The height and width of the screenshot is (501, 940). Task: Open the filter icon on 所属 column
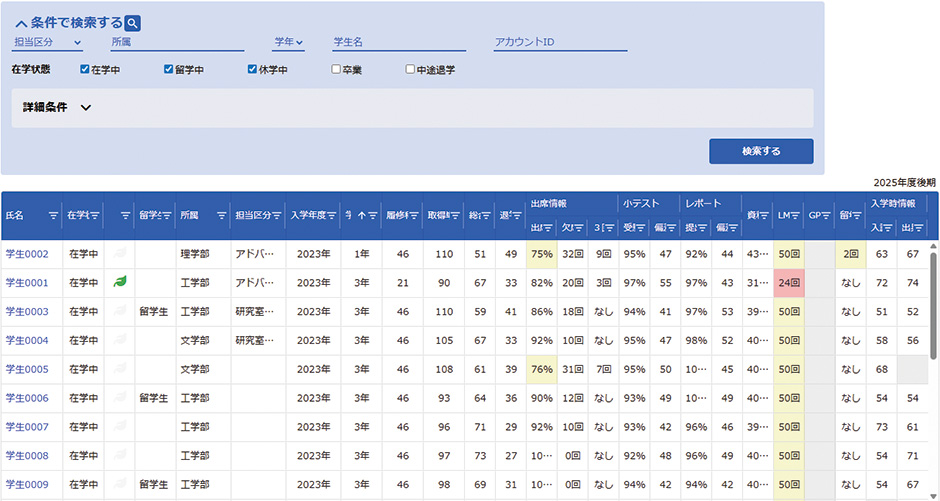coord(218,215)
